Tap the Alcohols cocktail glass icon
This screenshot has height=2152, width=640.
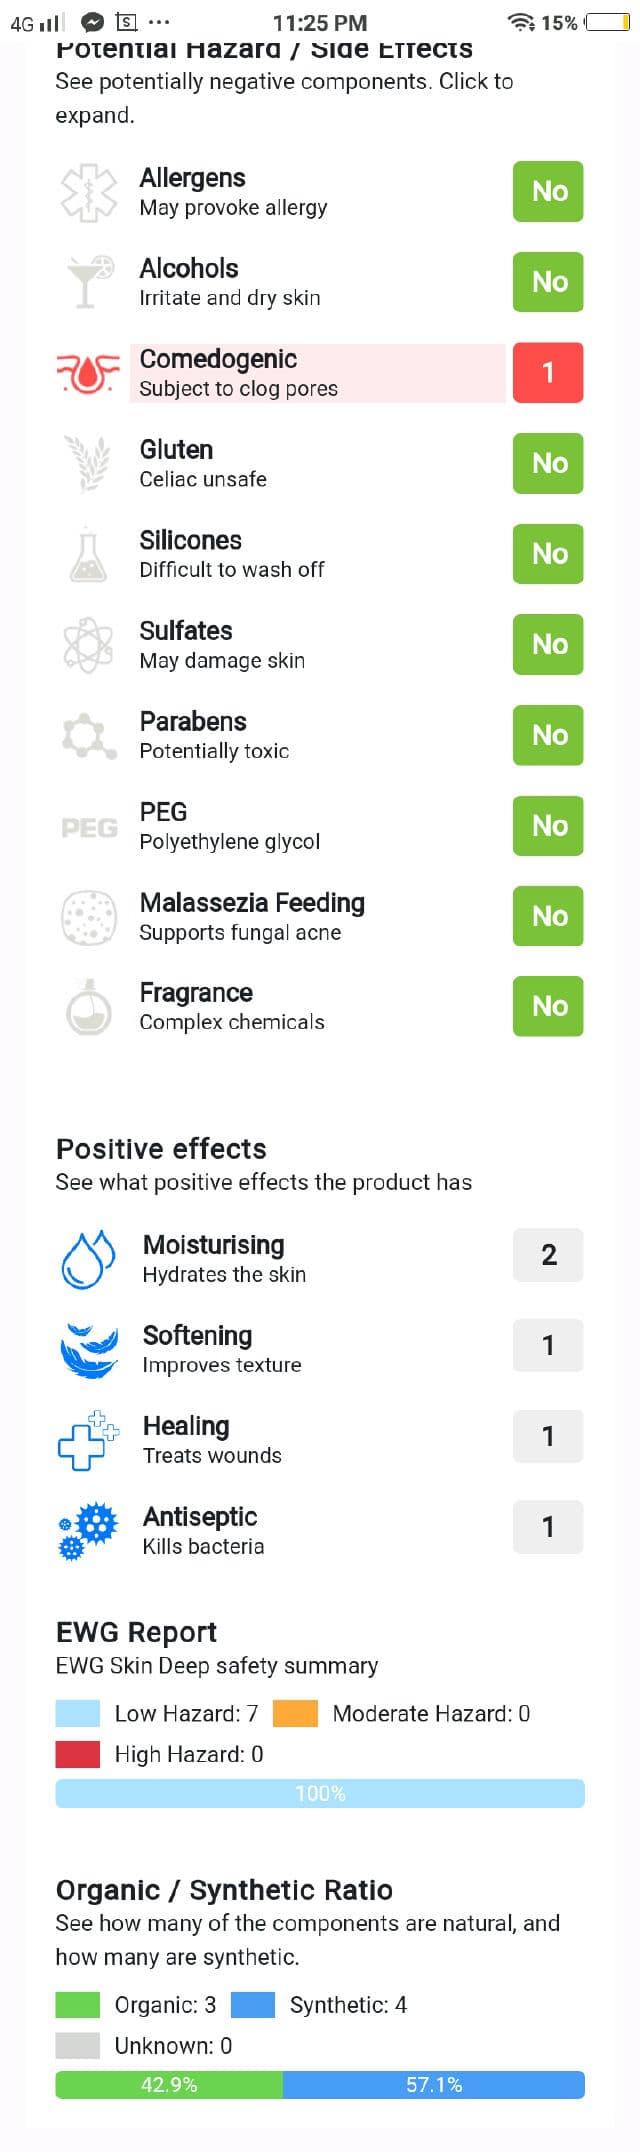[x=88, y=282]
